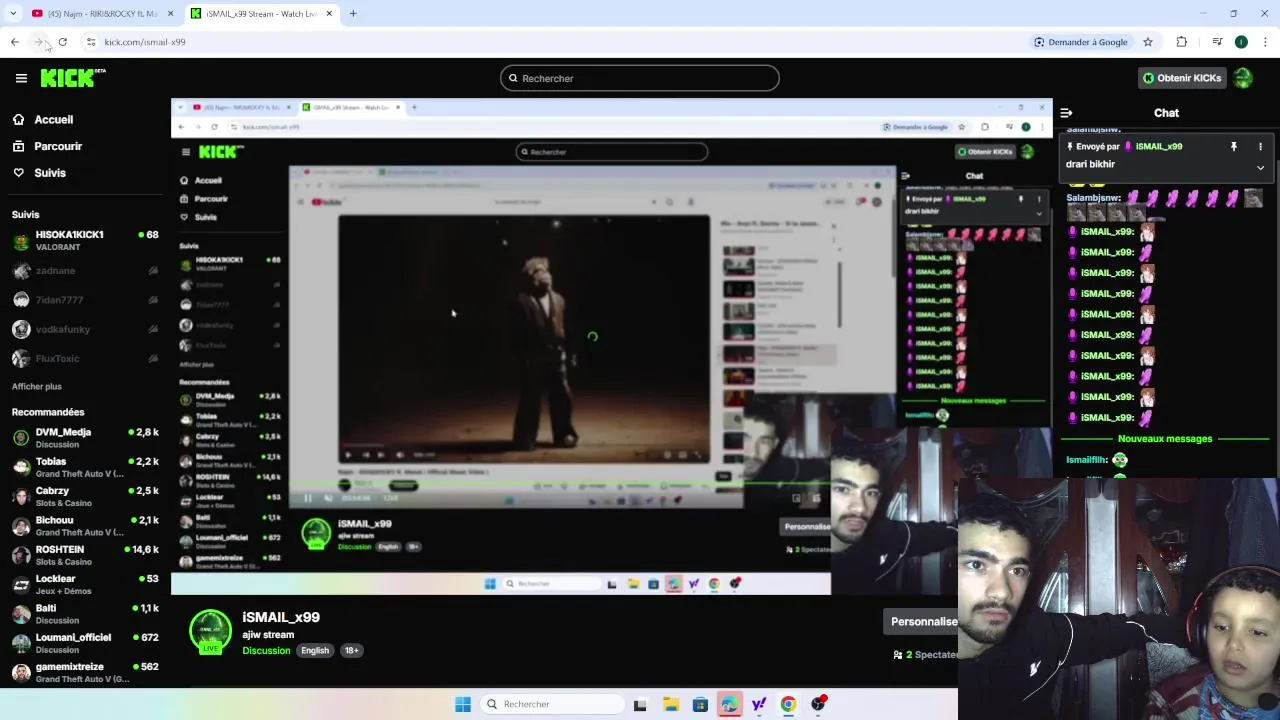Open the FluxToxic channel

click(x=85, y=358)
